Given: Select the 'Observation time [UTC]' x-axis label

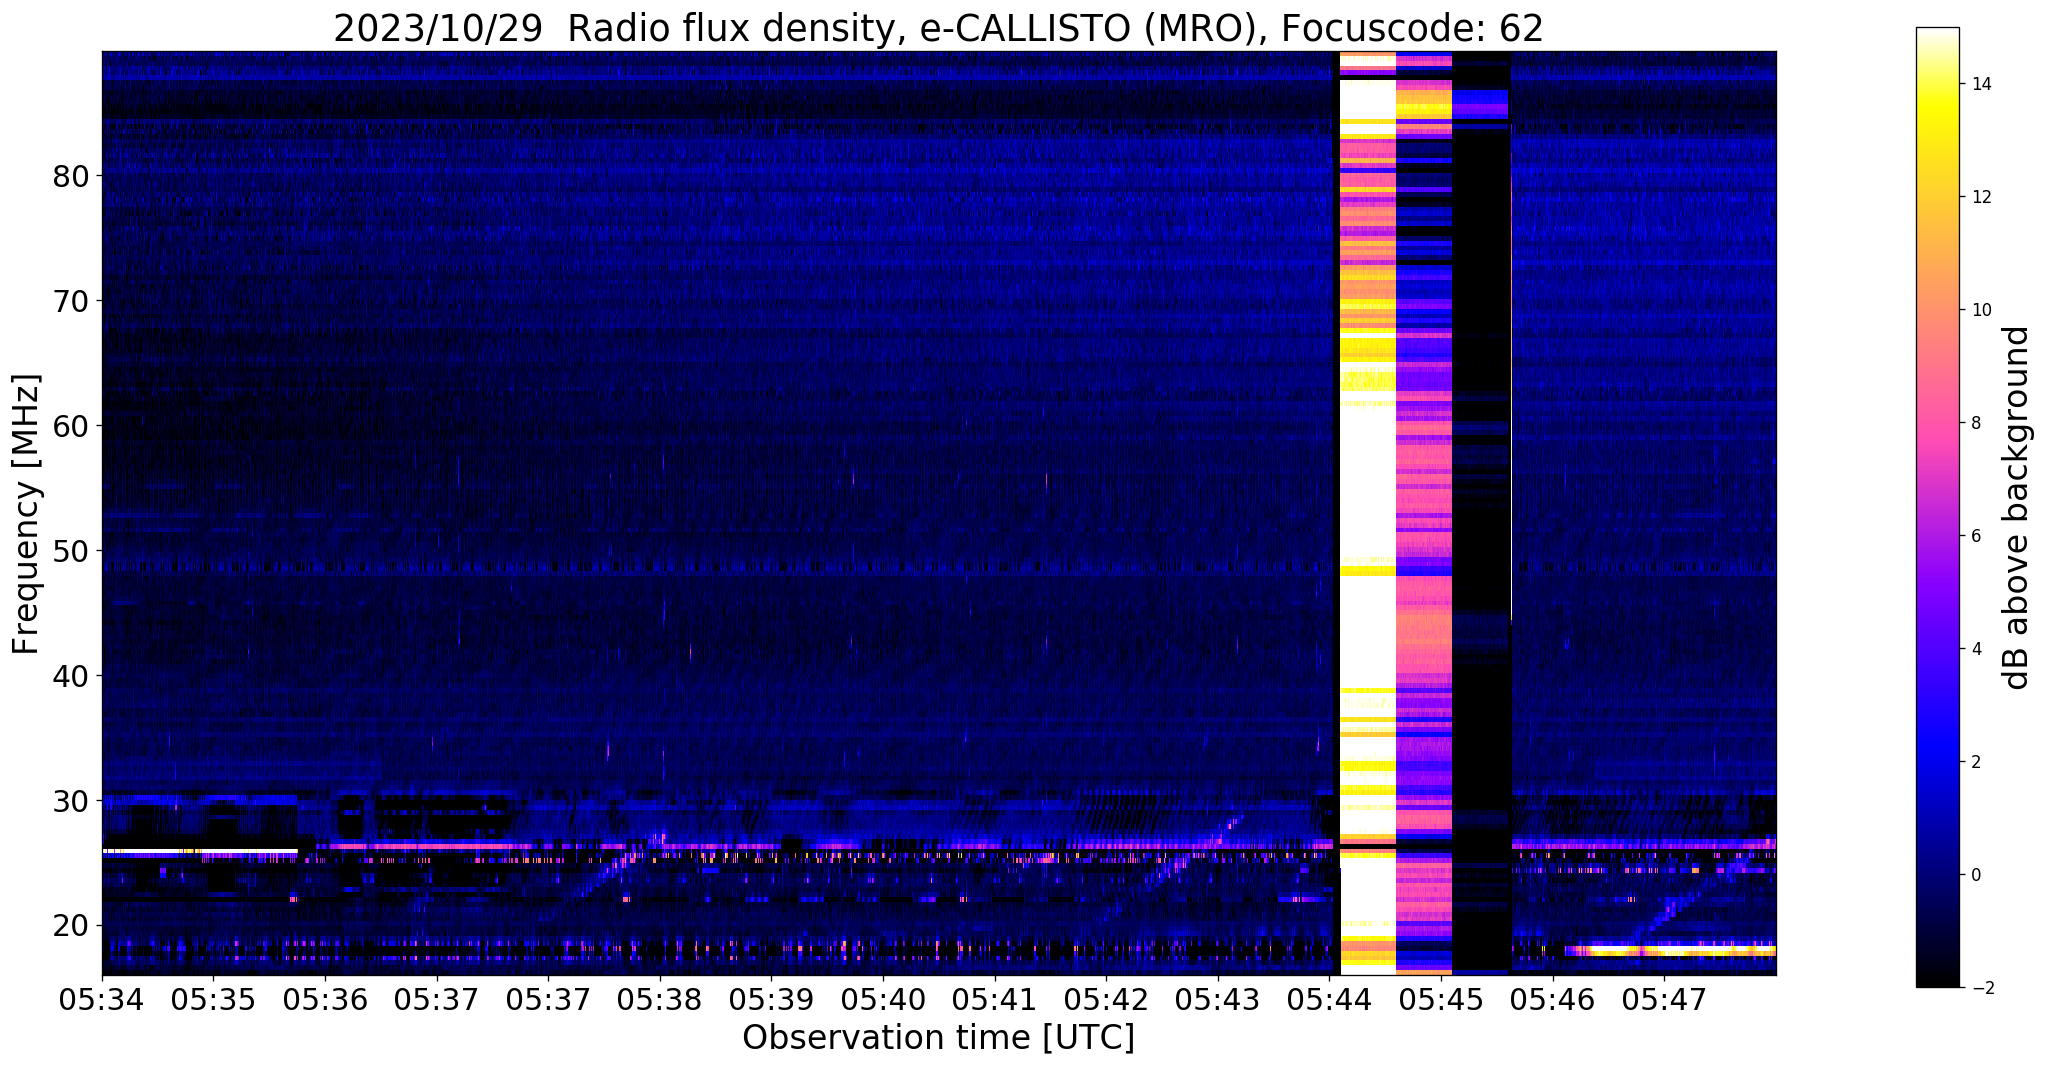Looking at the screenshot, I should coord(938,1038).
